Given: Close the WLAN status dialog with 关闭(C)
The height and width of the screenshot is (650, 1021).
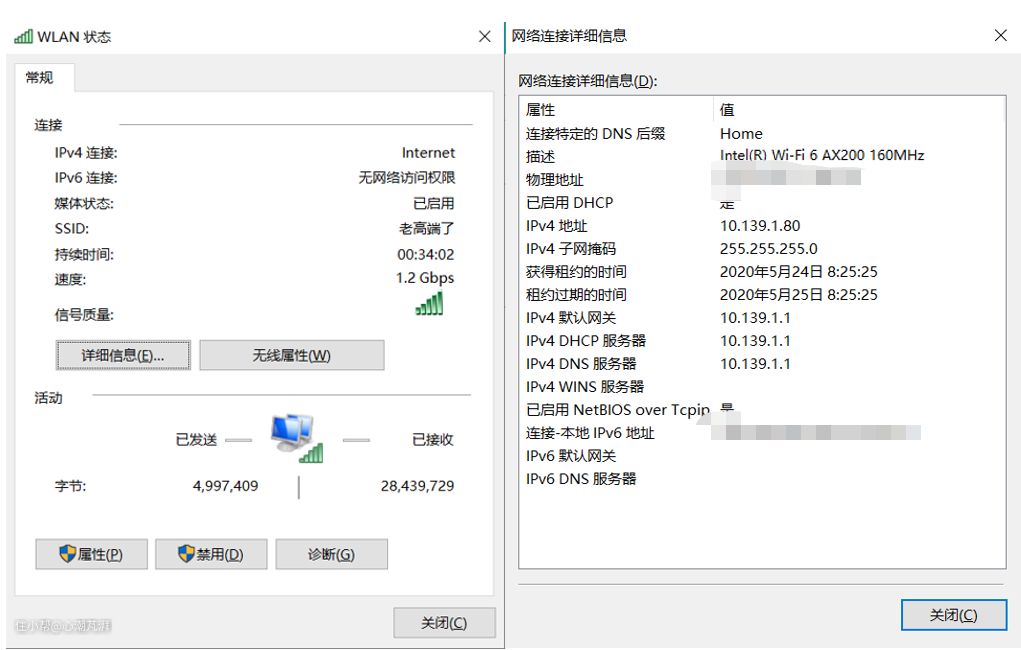Looking at the screenshot, I should 444,623.
